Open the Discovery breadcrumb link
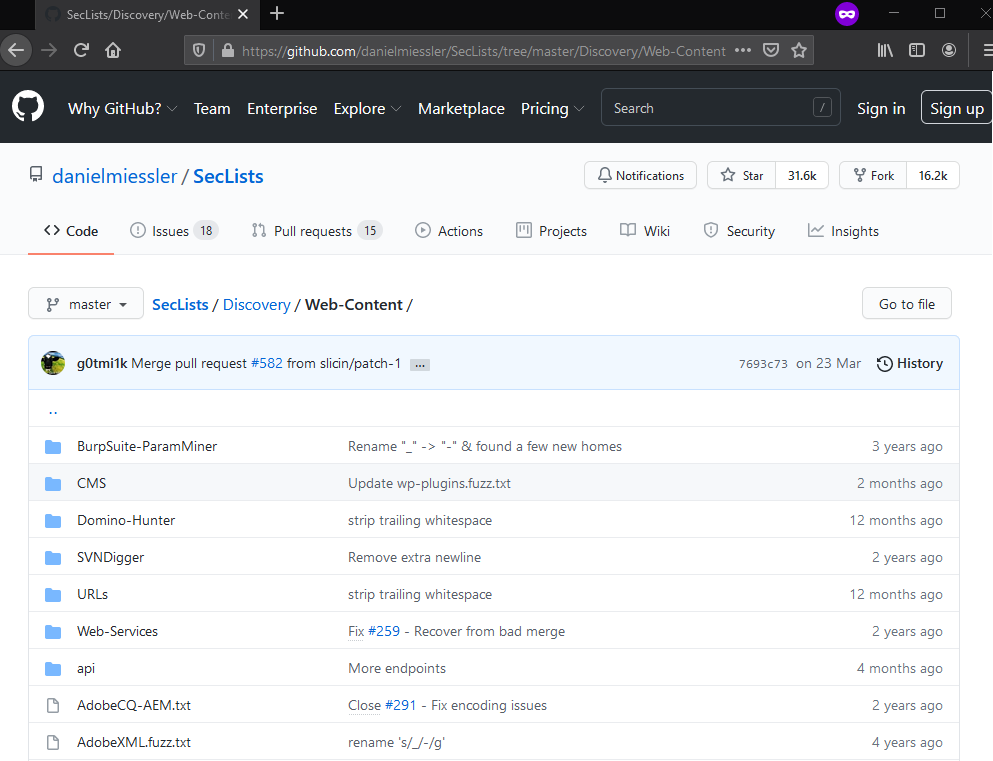 pos(256,305)
